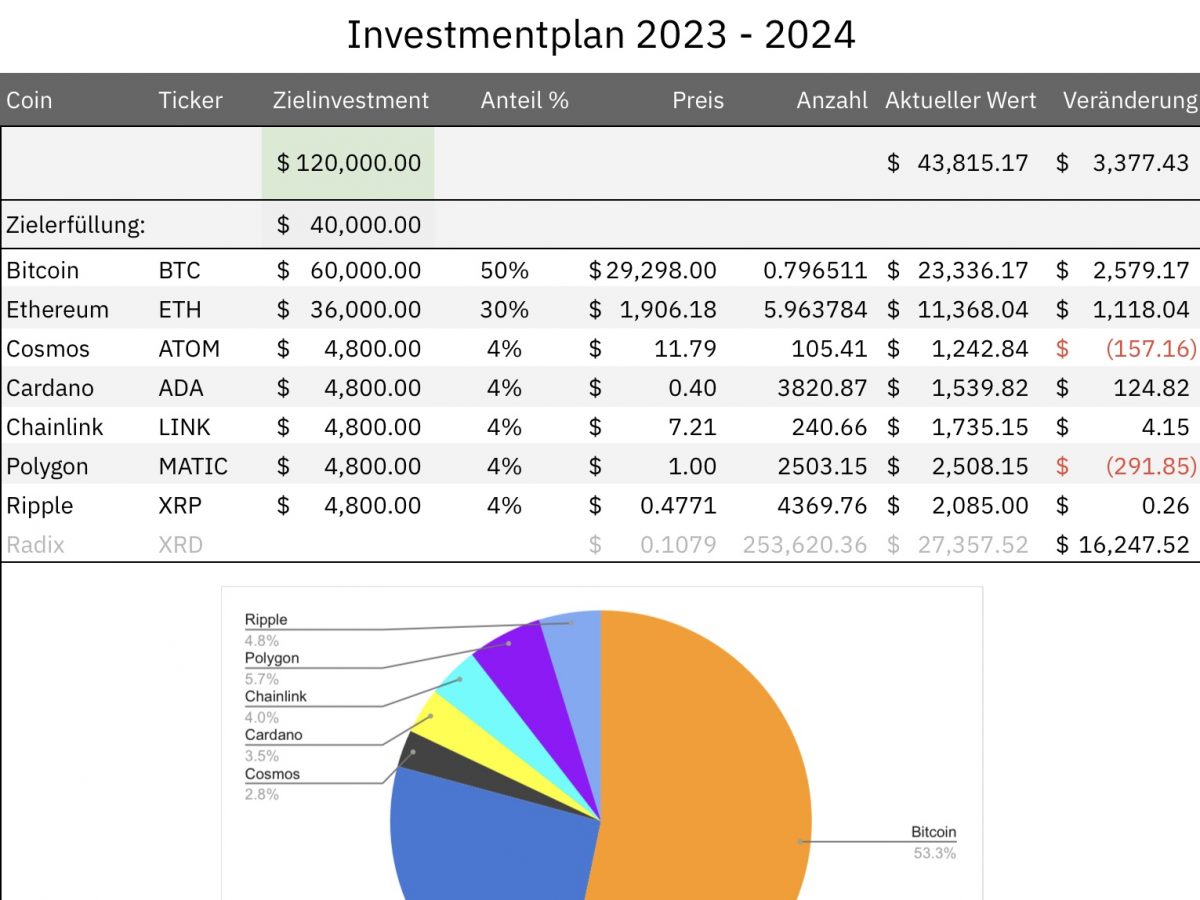Click the Polygon 5.7% chart label
This screenshot has width=1200, height=900.
(x=272, y=668)
